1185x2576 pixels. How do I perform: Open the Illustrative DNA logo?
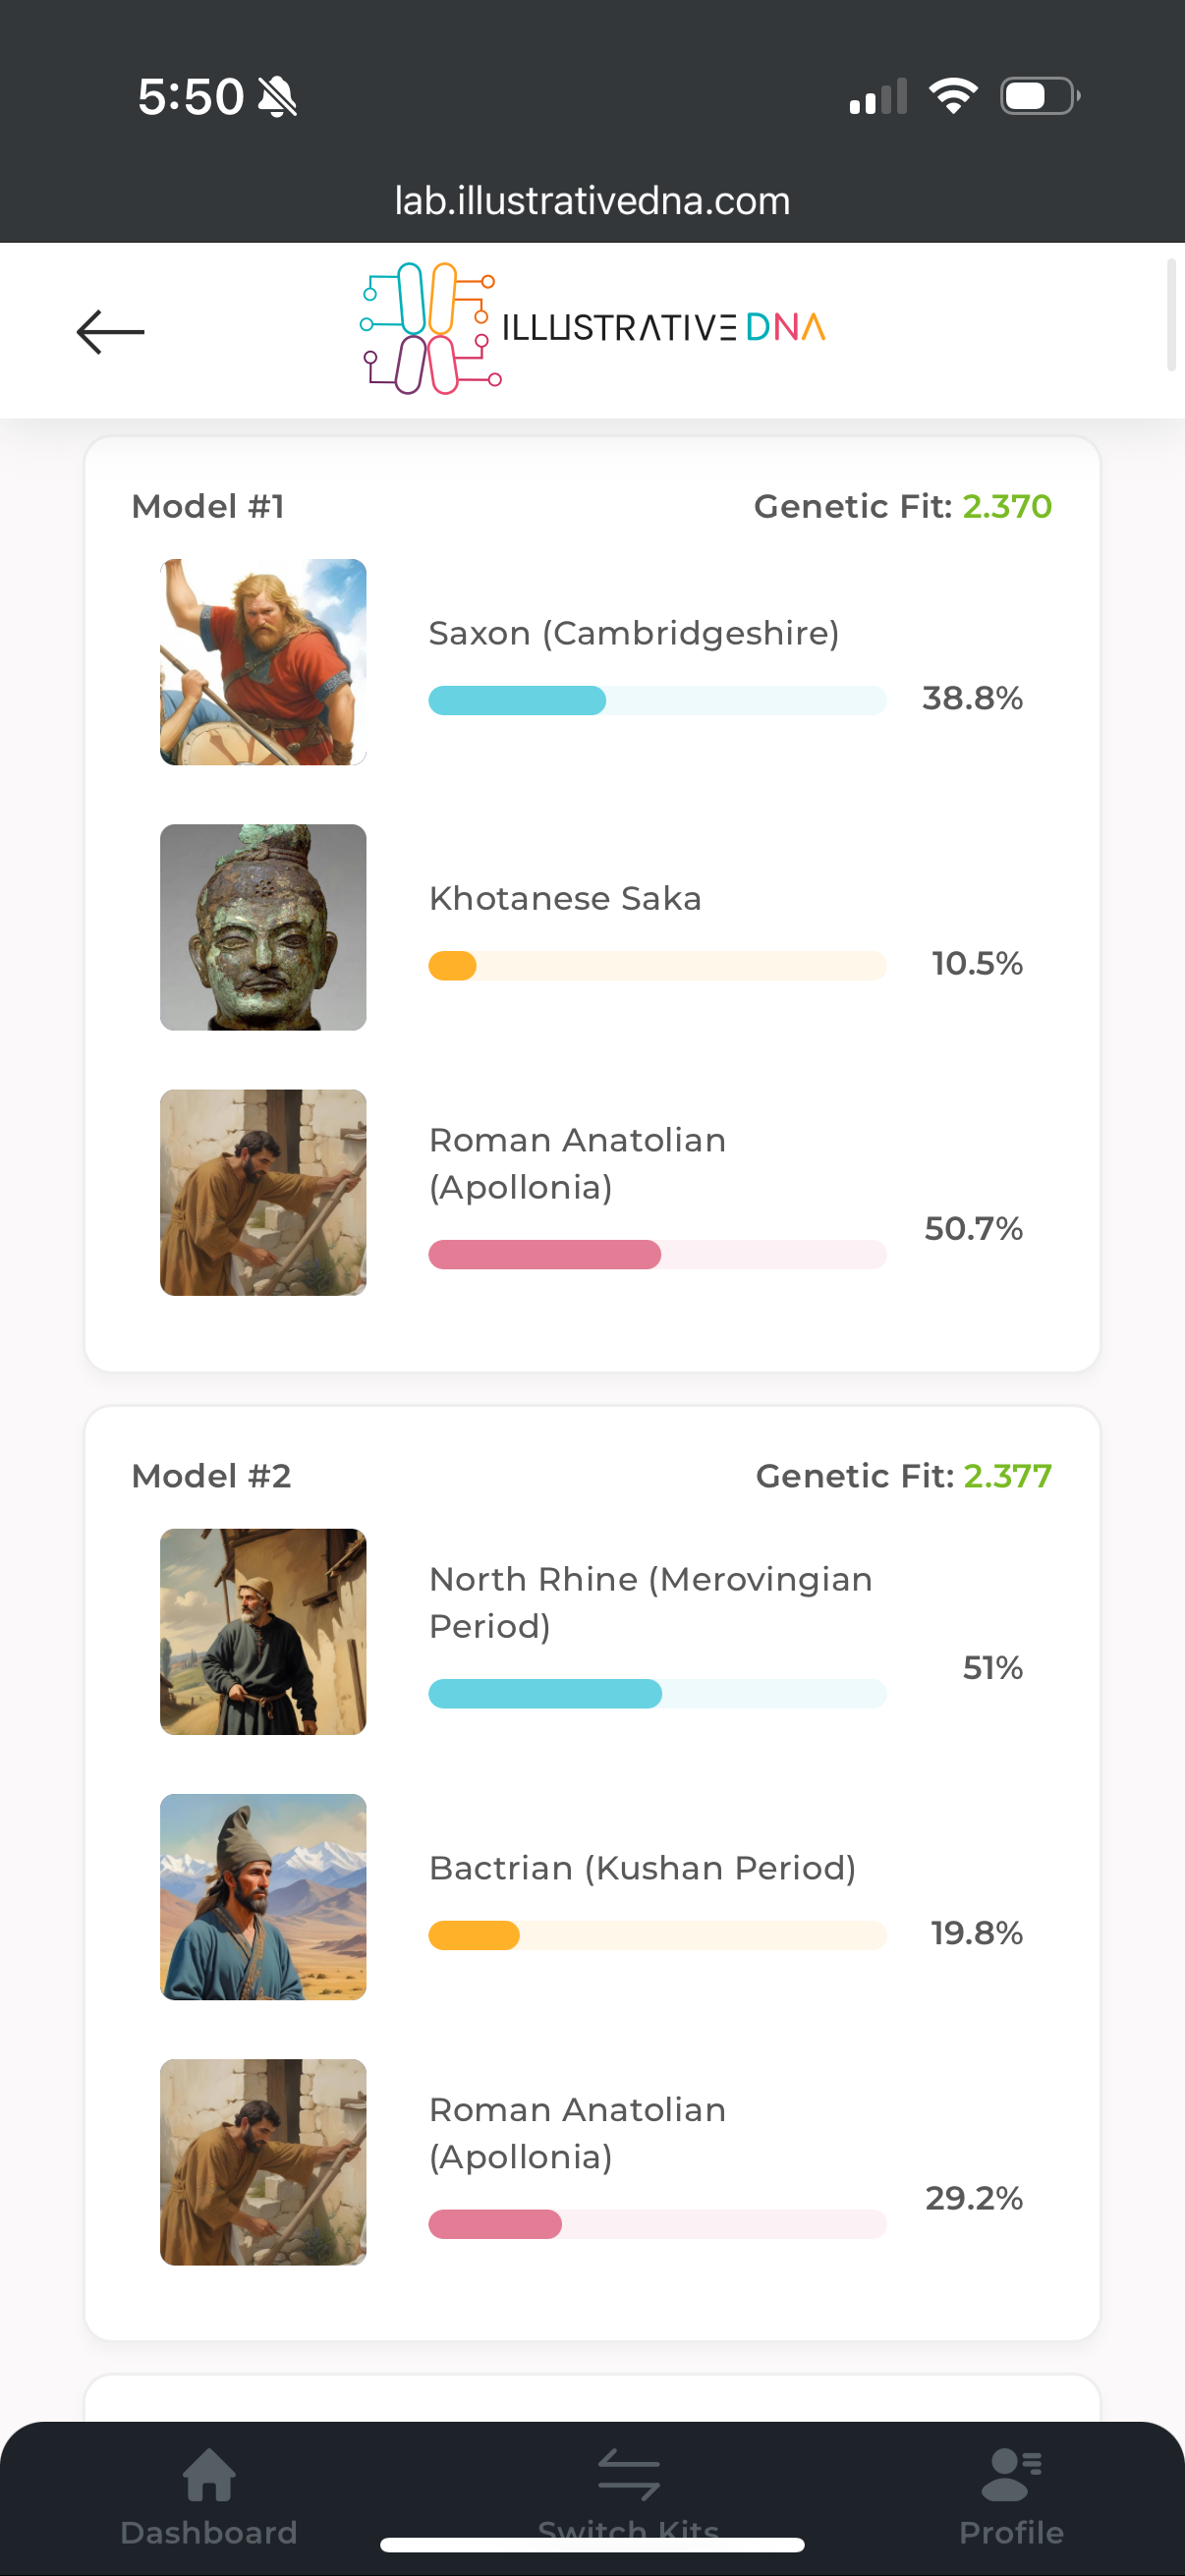click(592, 329)
